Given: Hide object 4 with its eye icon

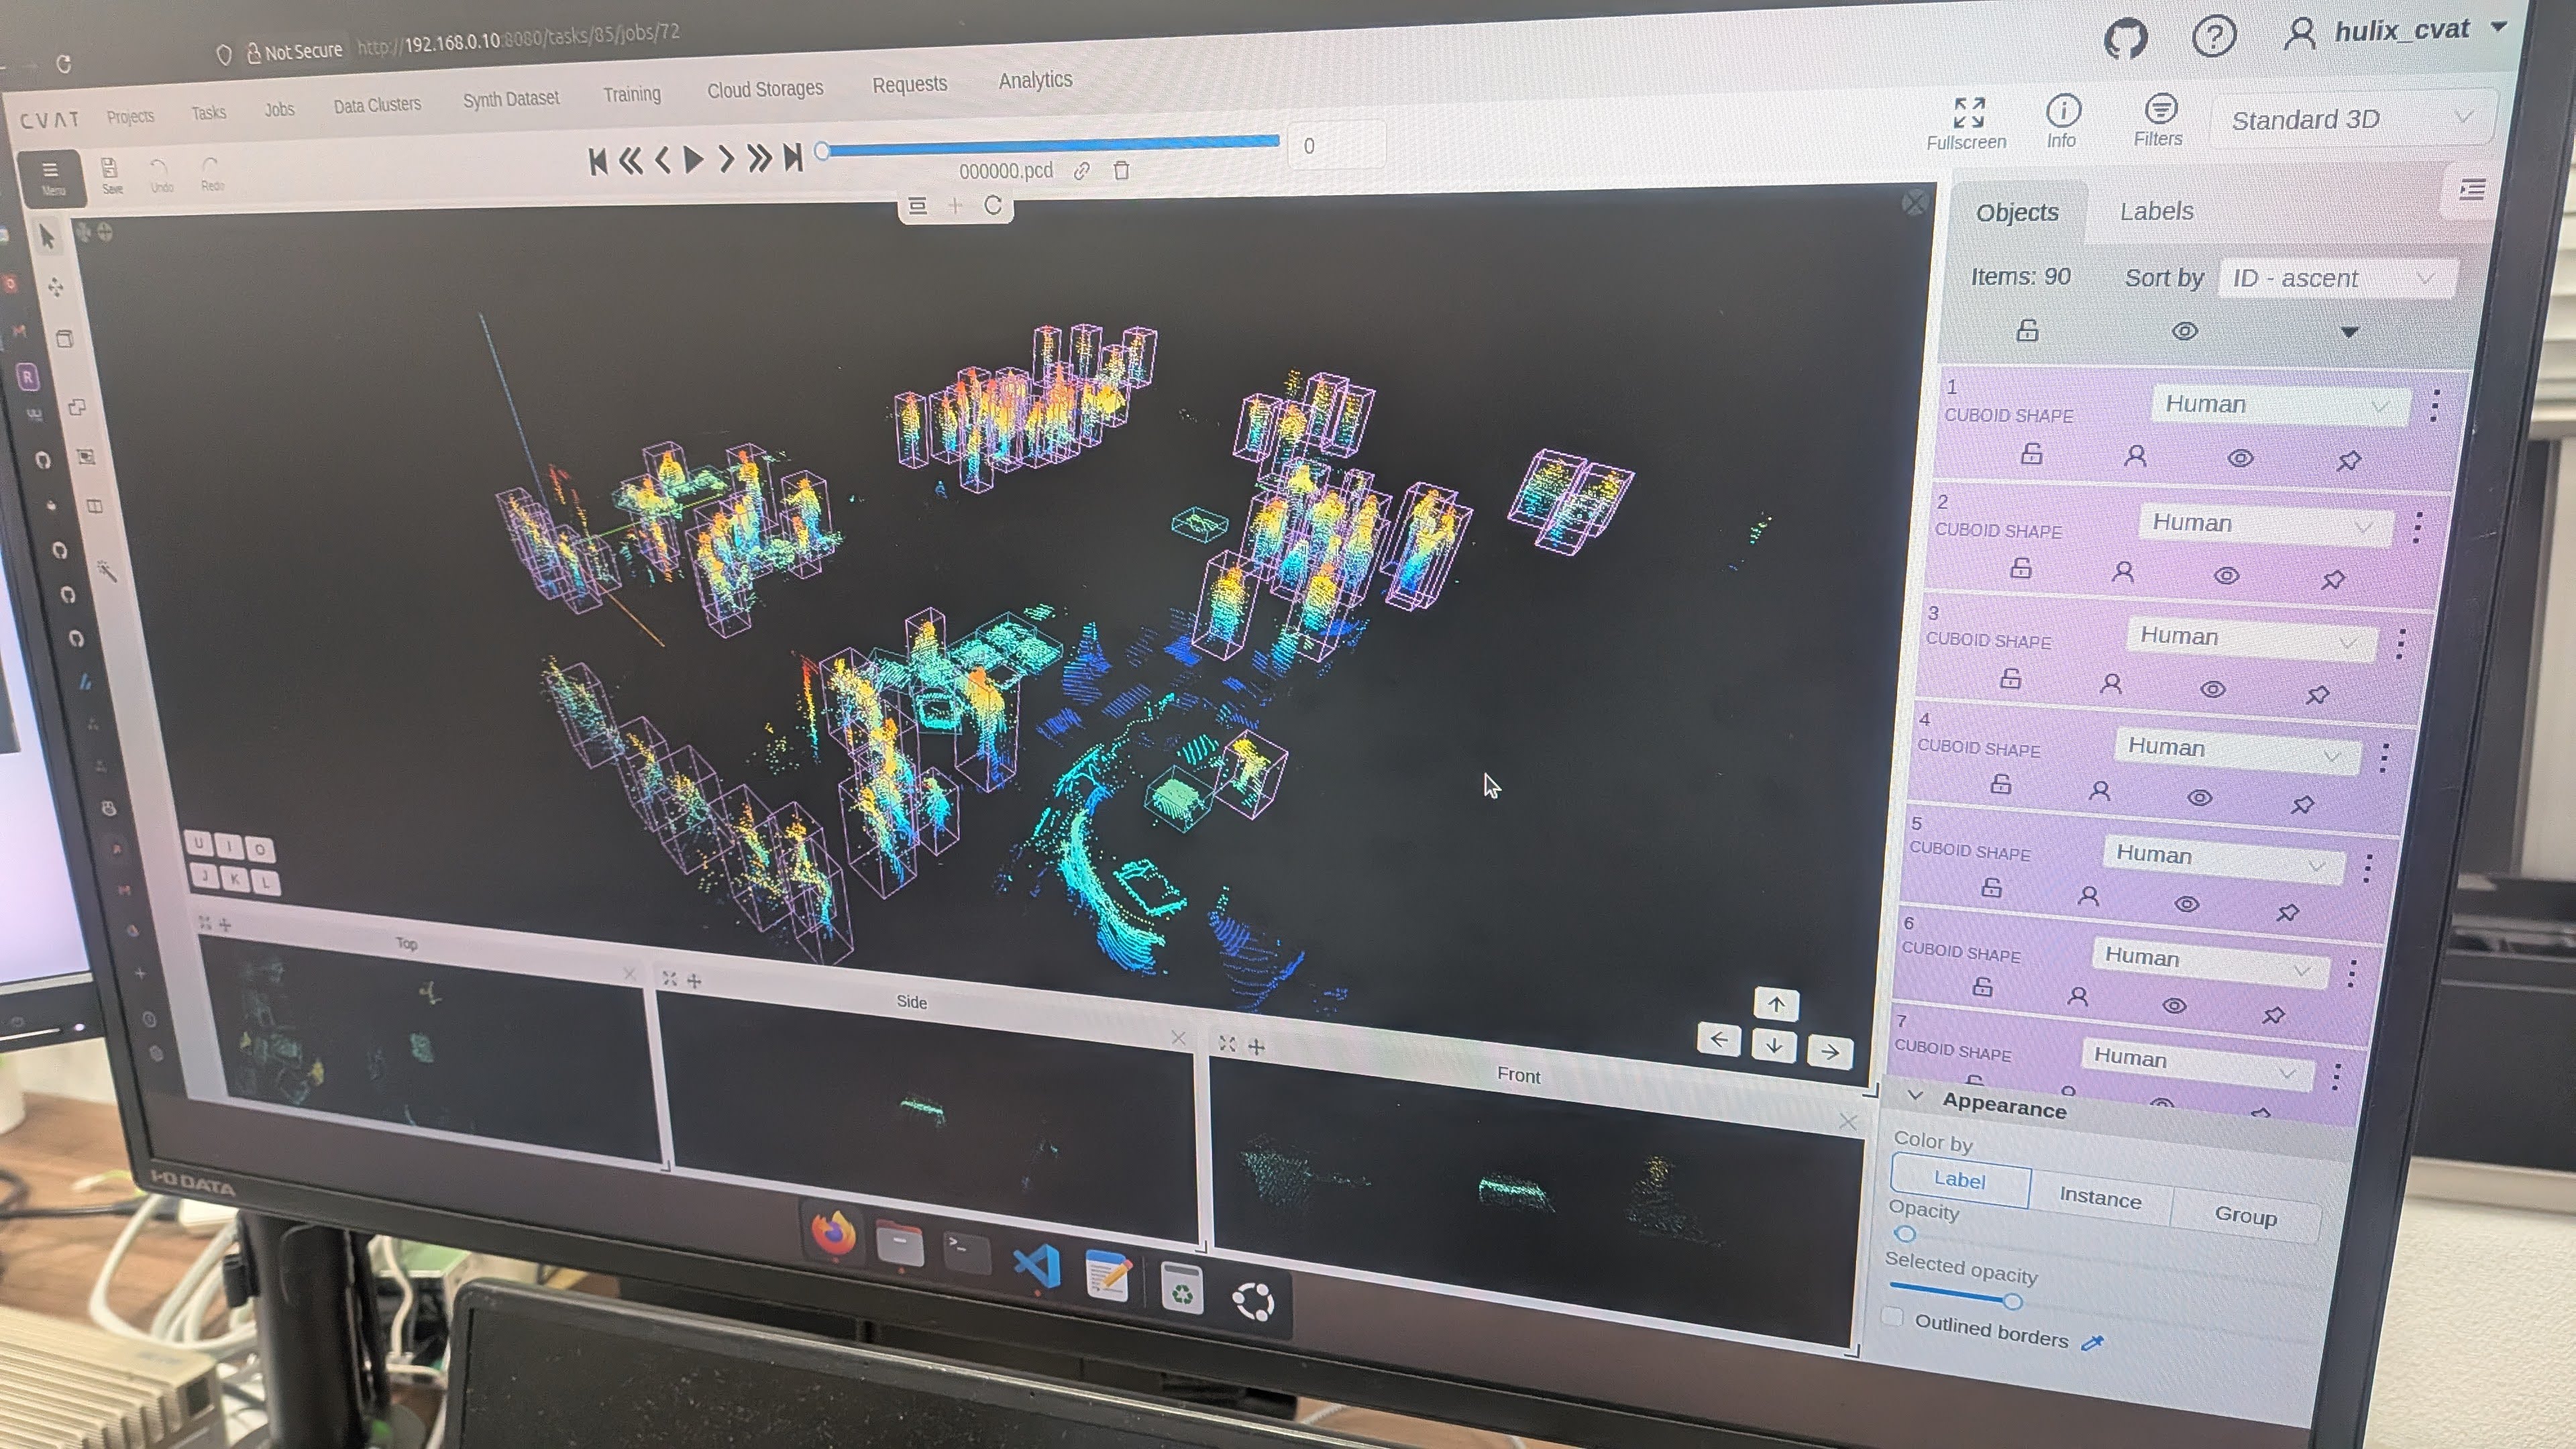Looking at the screenshot, I should point(2199,798).
